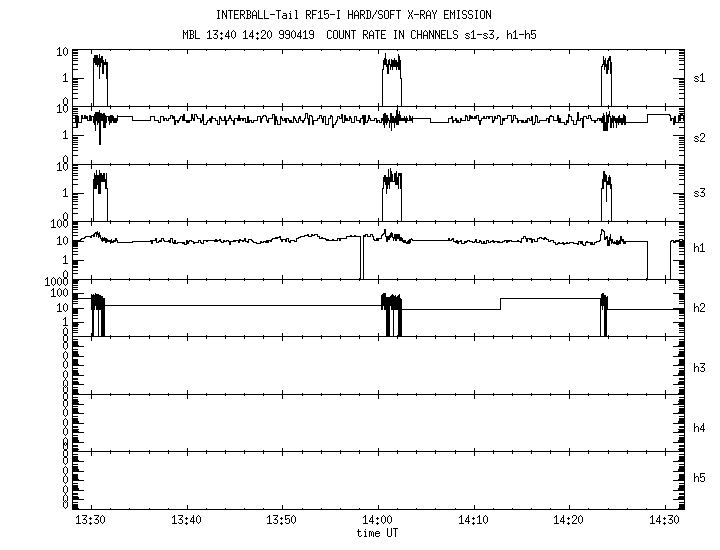Click the h3 channel label
The width and height of the screenshot is (720, 550).
tap(700, 369)
